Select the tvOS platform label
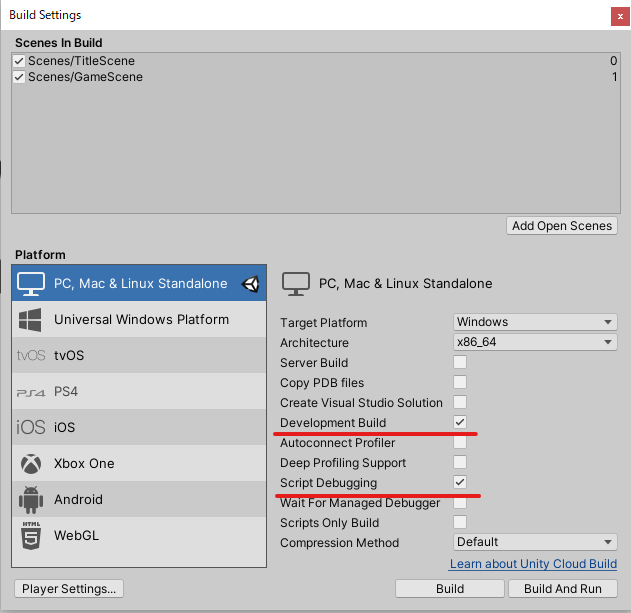631x613 pixels. pyautogui.click(x=69, y=356)
